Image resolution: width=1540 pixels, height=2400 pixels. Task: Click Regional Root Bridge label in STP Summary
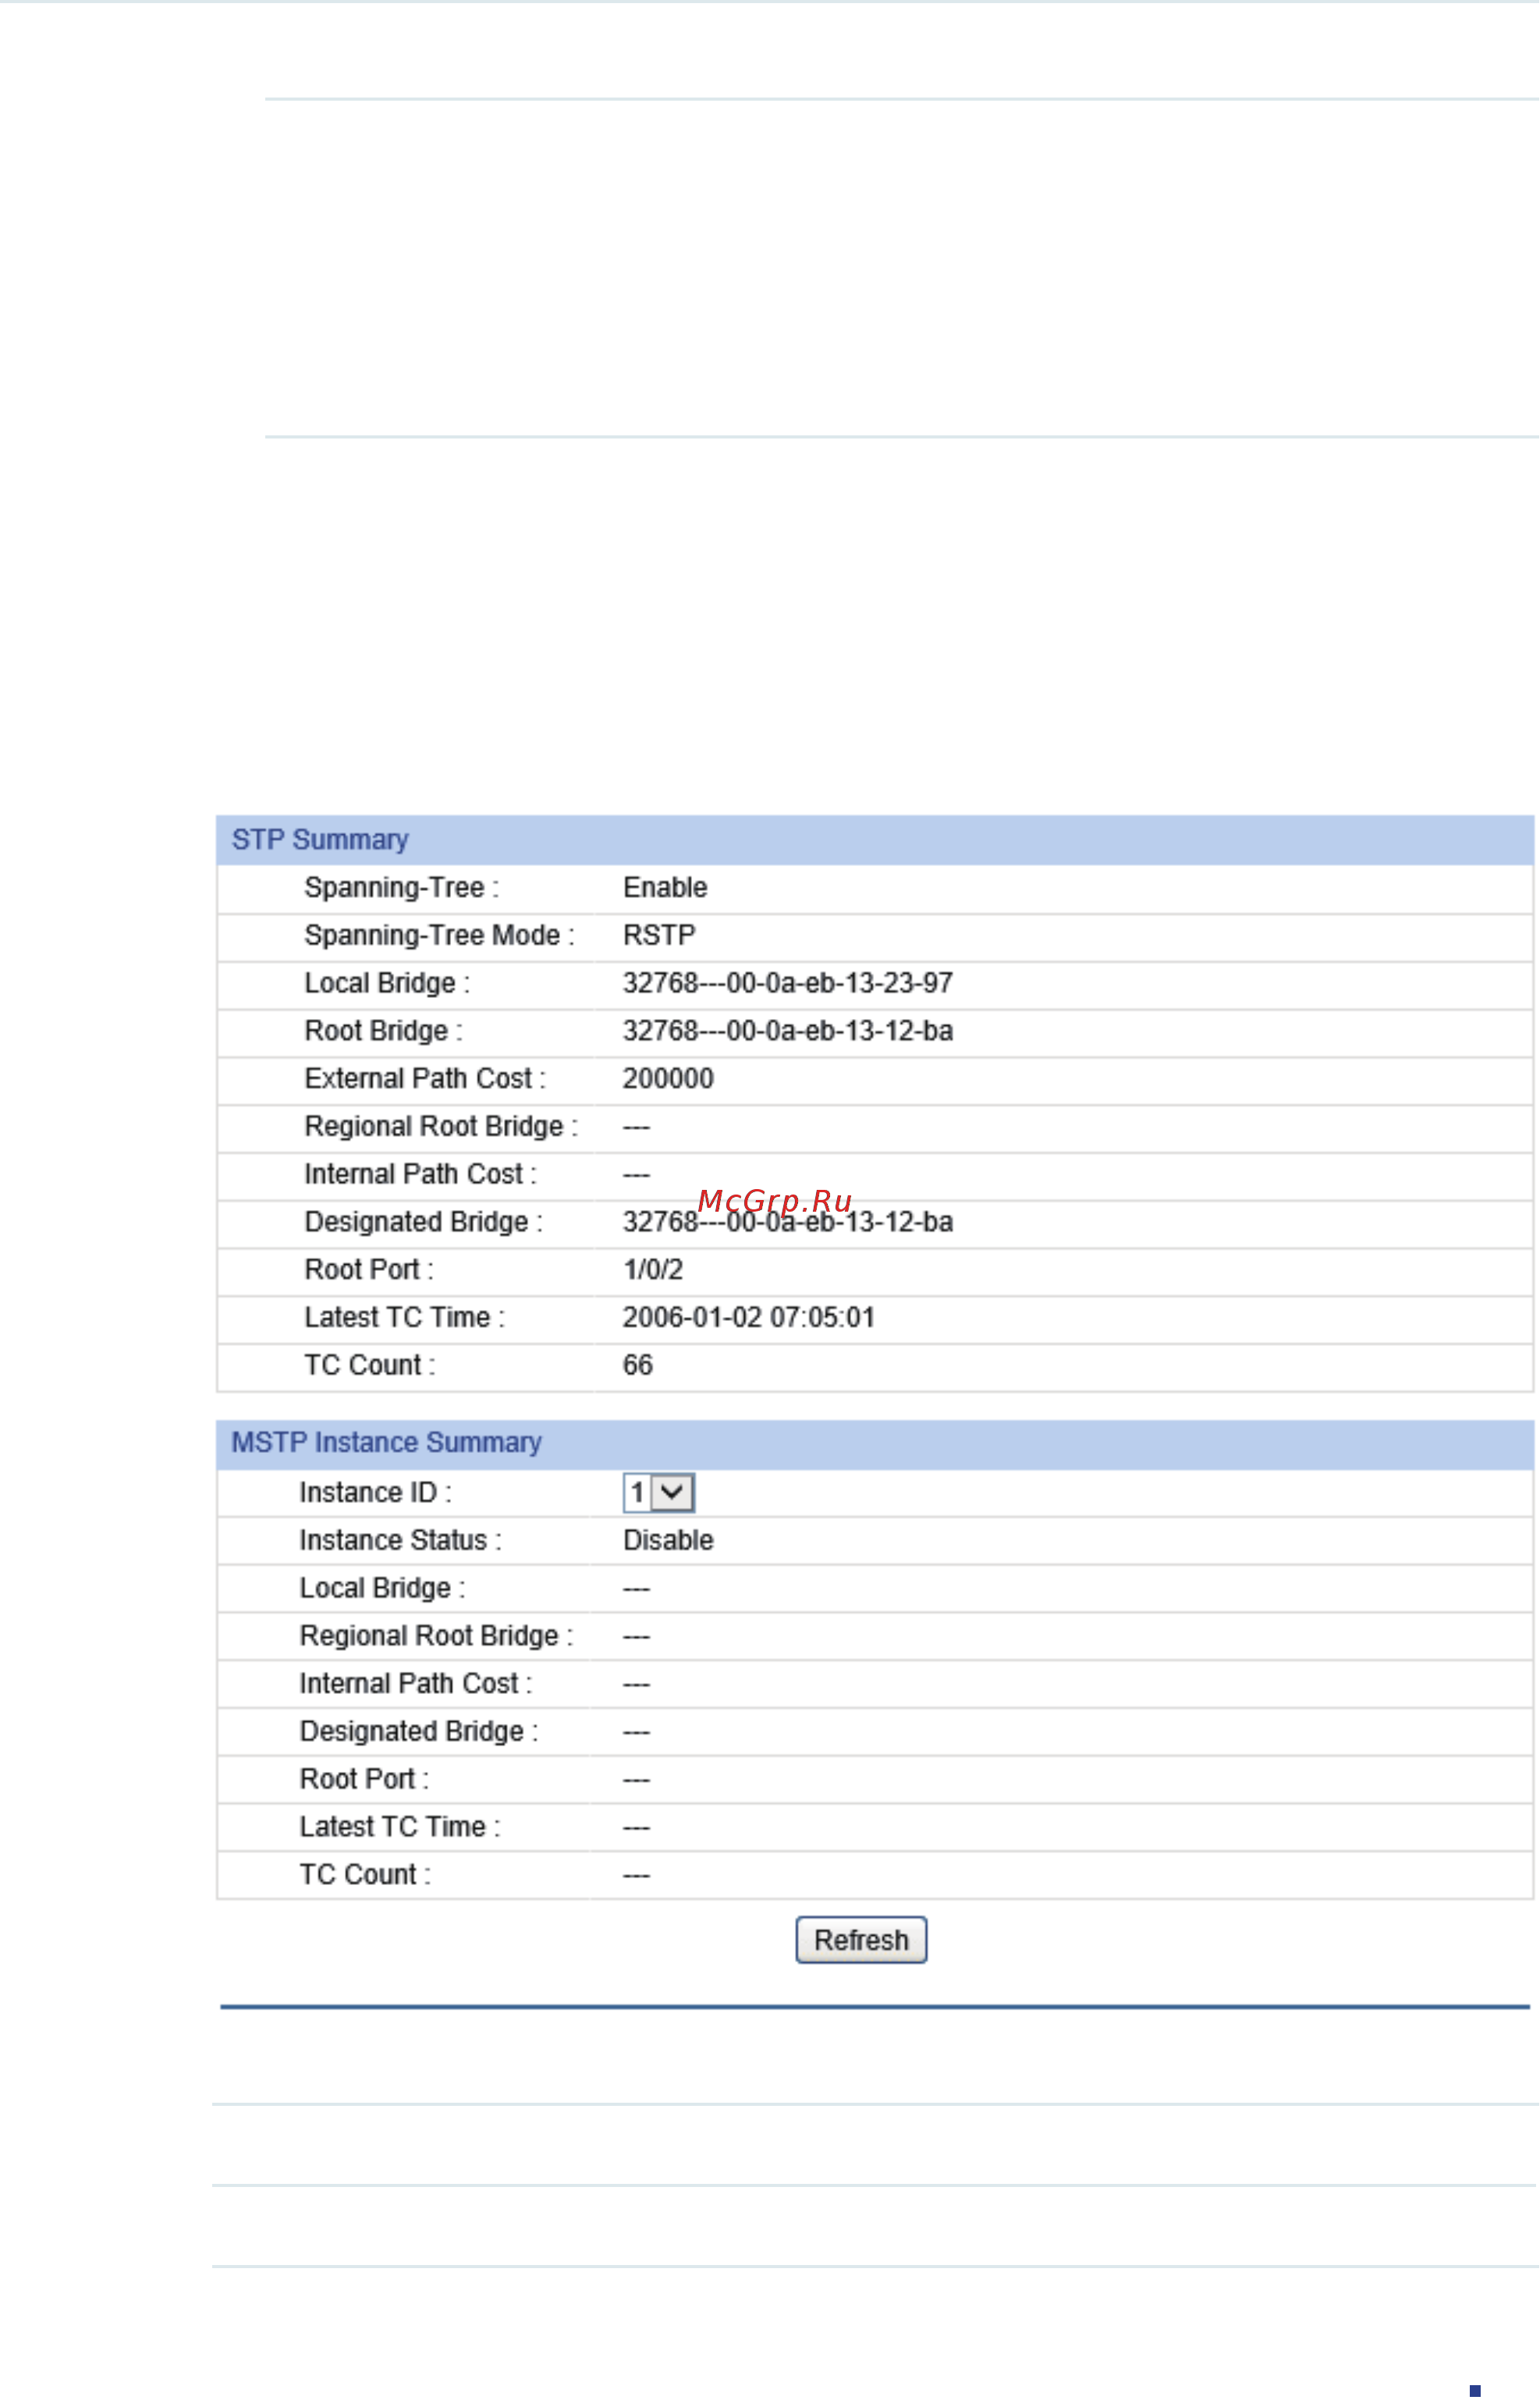tap(441, 1127)
